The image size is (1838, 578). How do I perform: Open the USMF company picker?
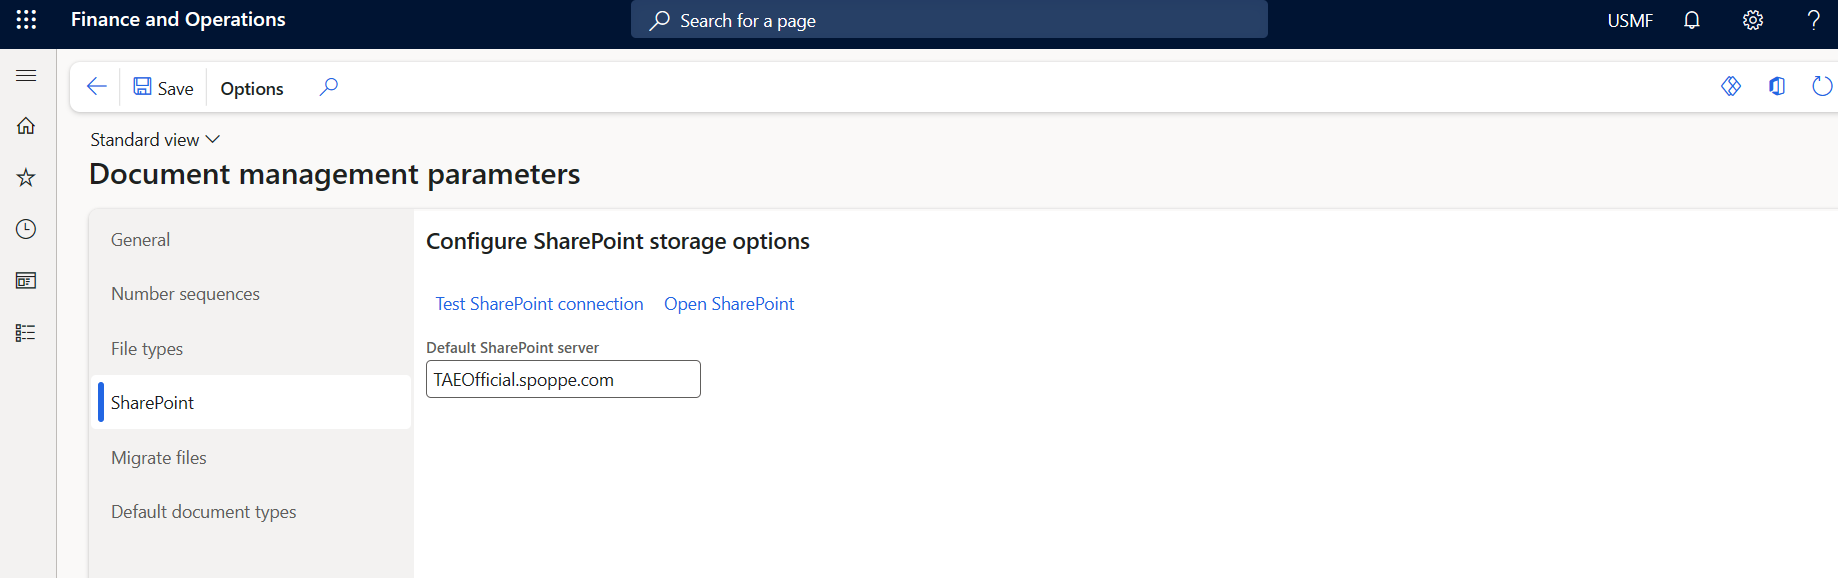[1630, 20]
